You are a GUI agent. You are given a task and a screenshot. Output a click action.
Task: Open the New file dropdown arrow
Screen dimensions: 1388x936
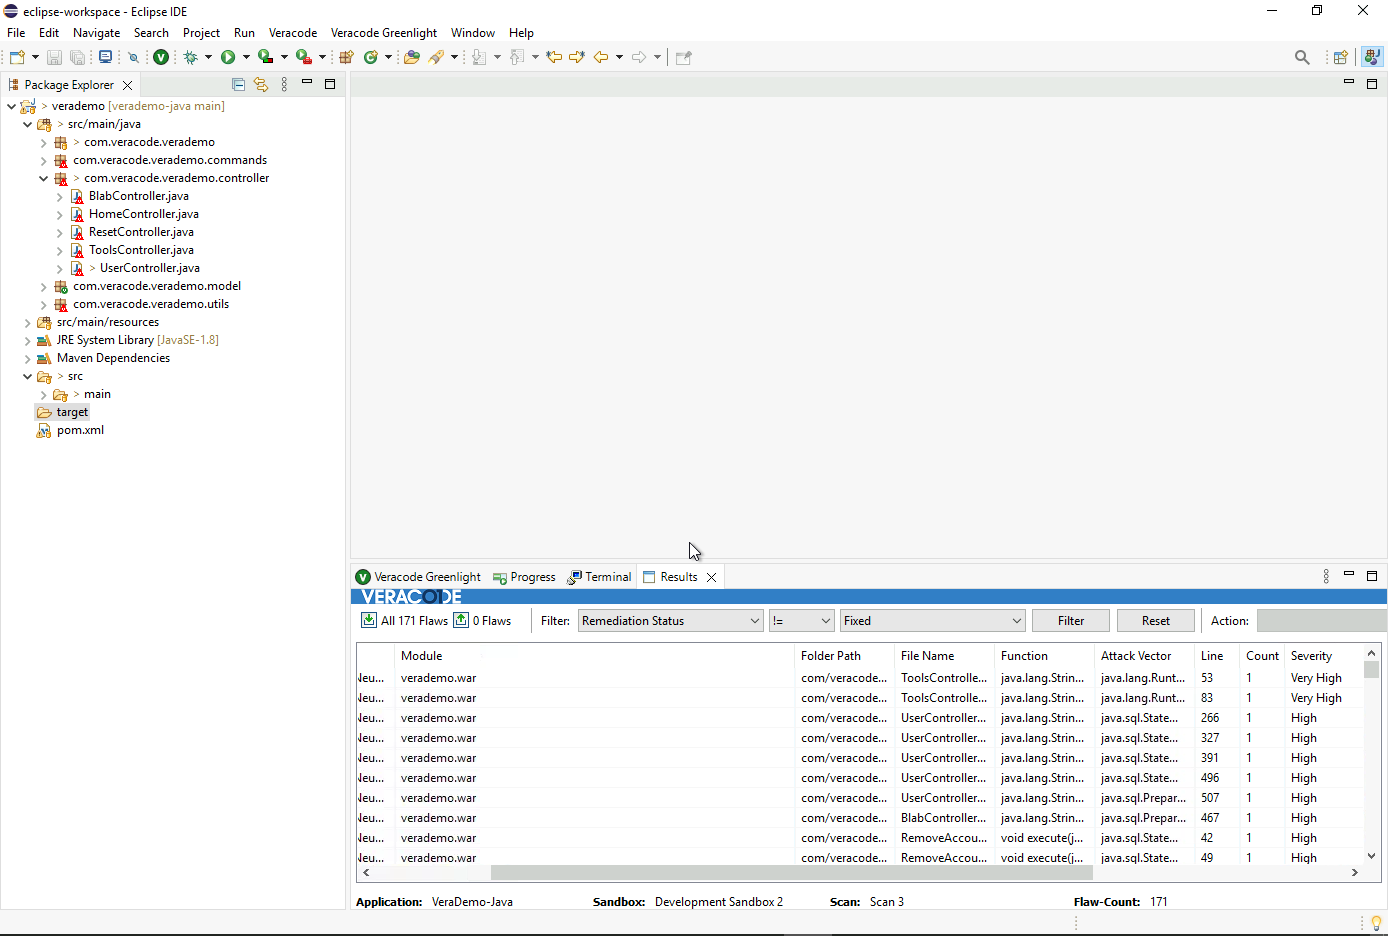pyautogui.click(x=35, y=57)
